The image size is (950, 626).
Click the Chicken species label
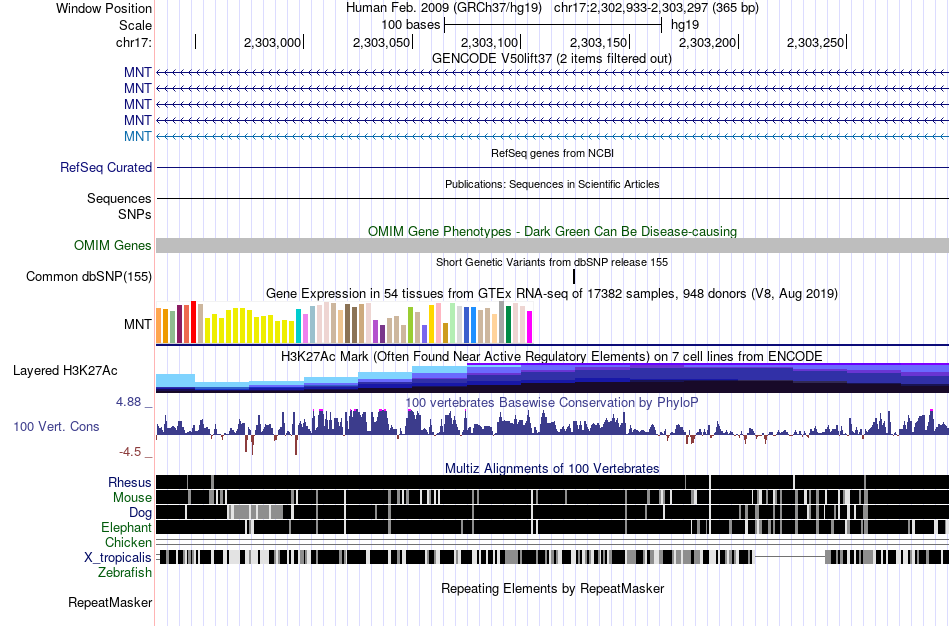[x=128, y=542]
